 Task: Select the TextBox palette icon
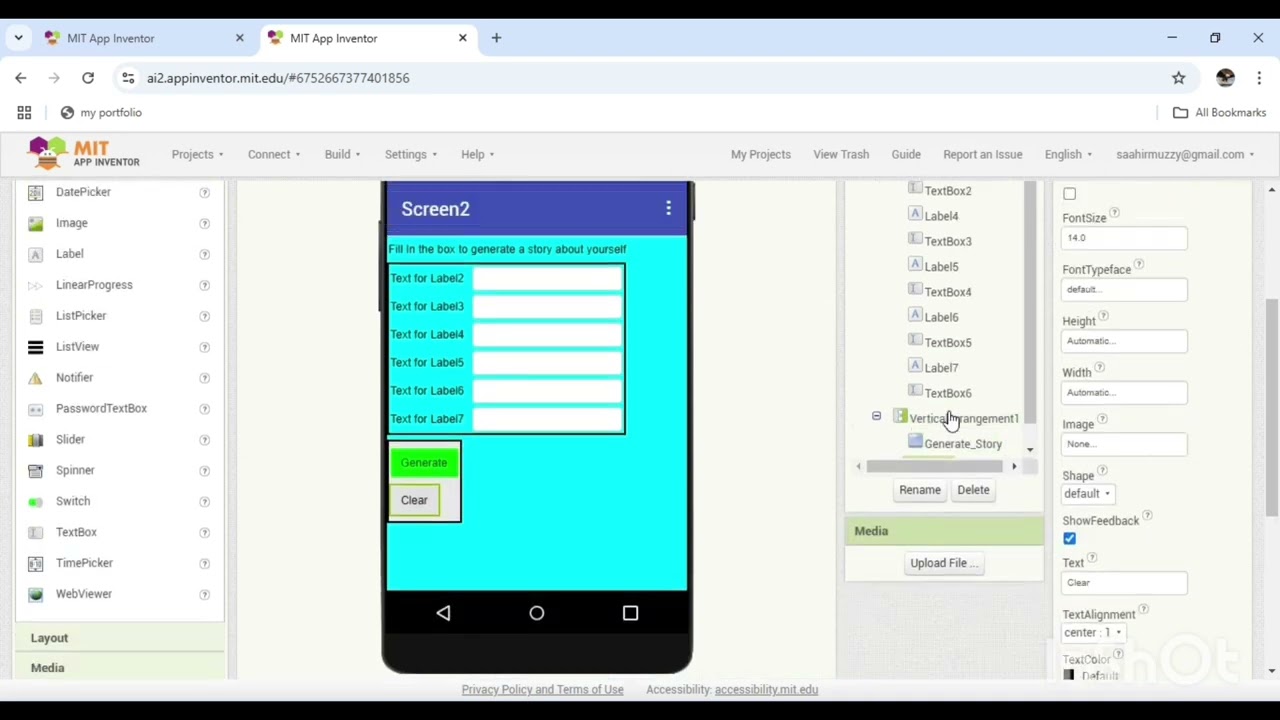(36, 533)
